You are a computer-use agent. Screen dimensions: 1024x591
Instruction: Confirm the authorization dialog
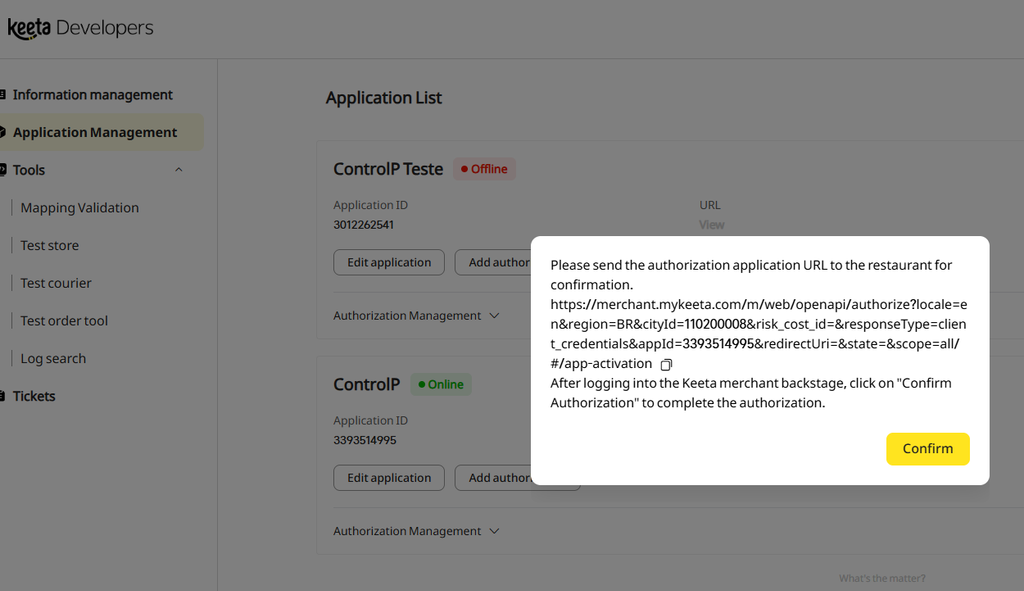click(927, 449)
